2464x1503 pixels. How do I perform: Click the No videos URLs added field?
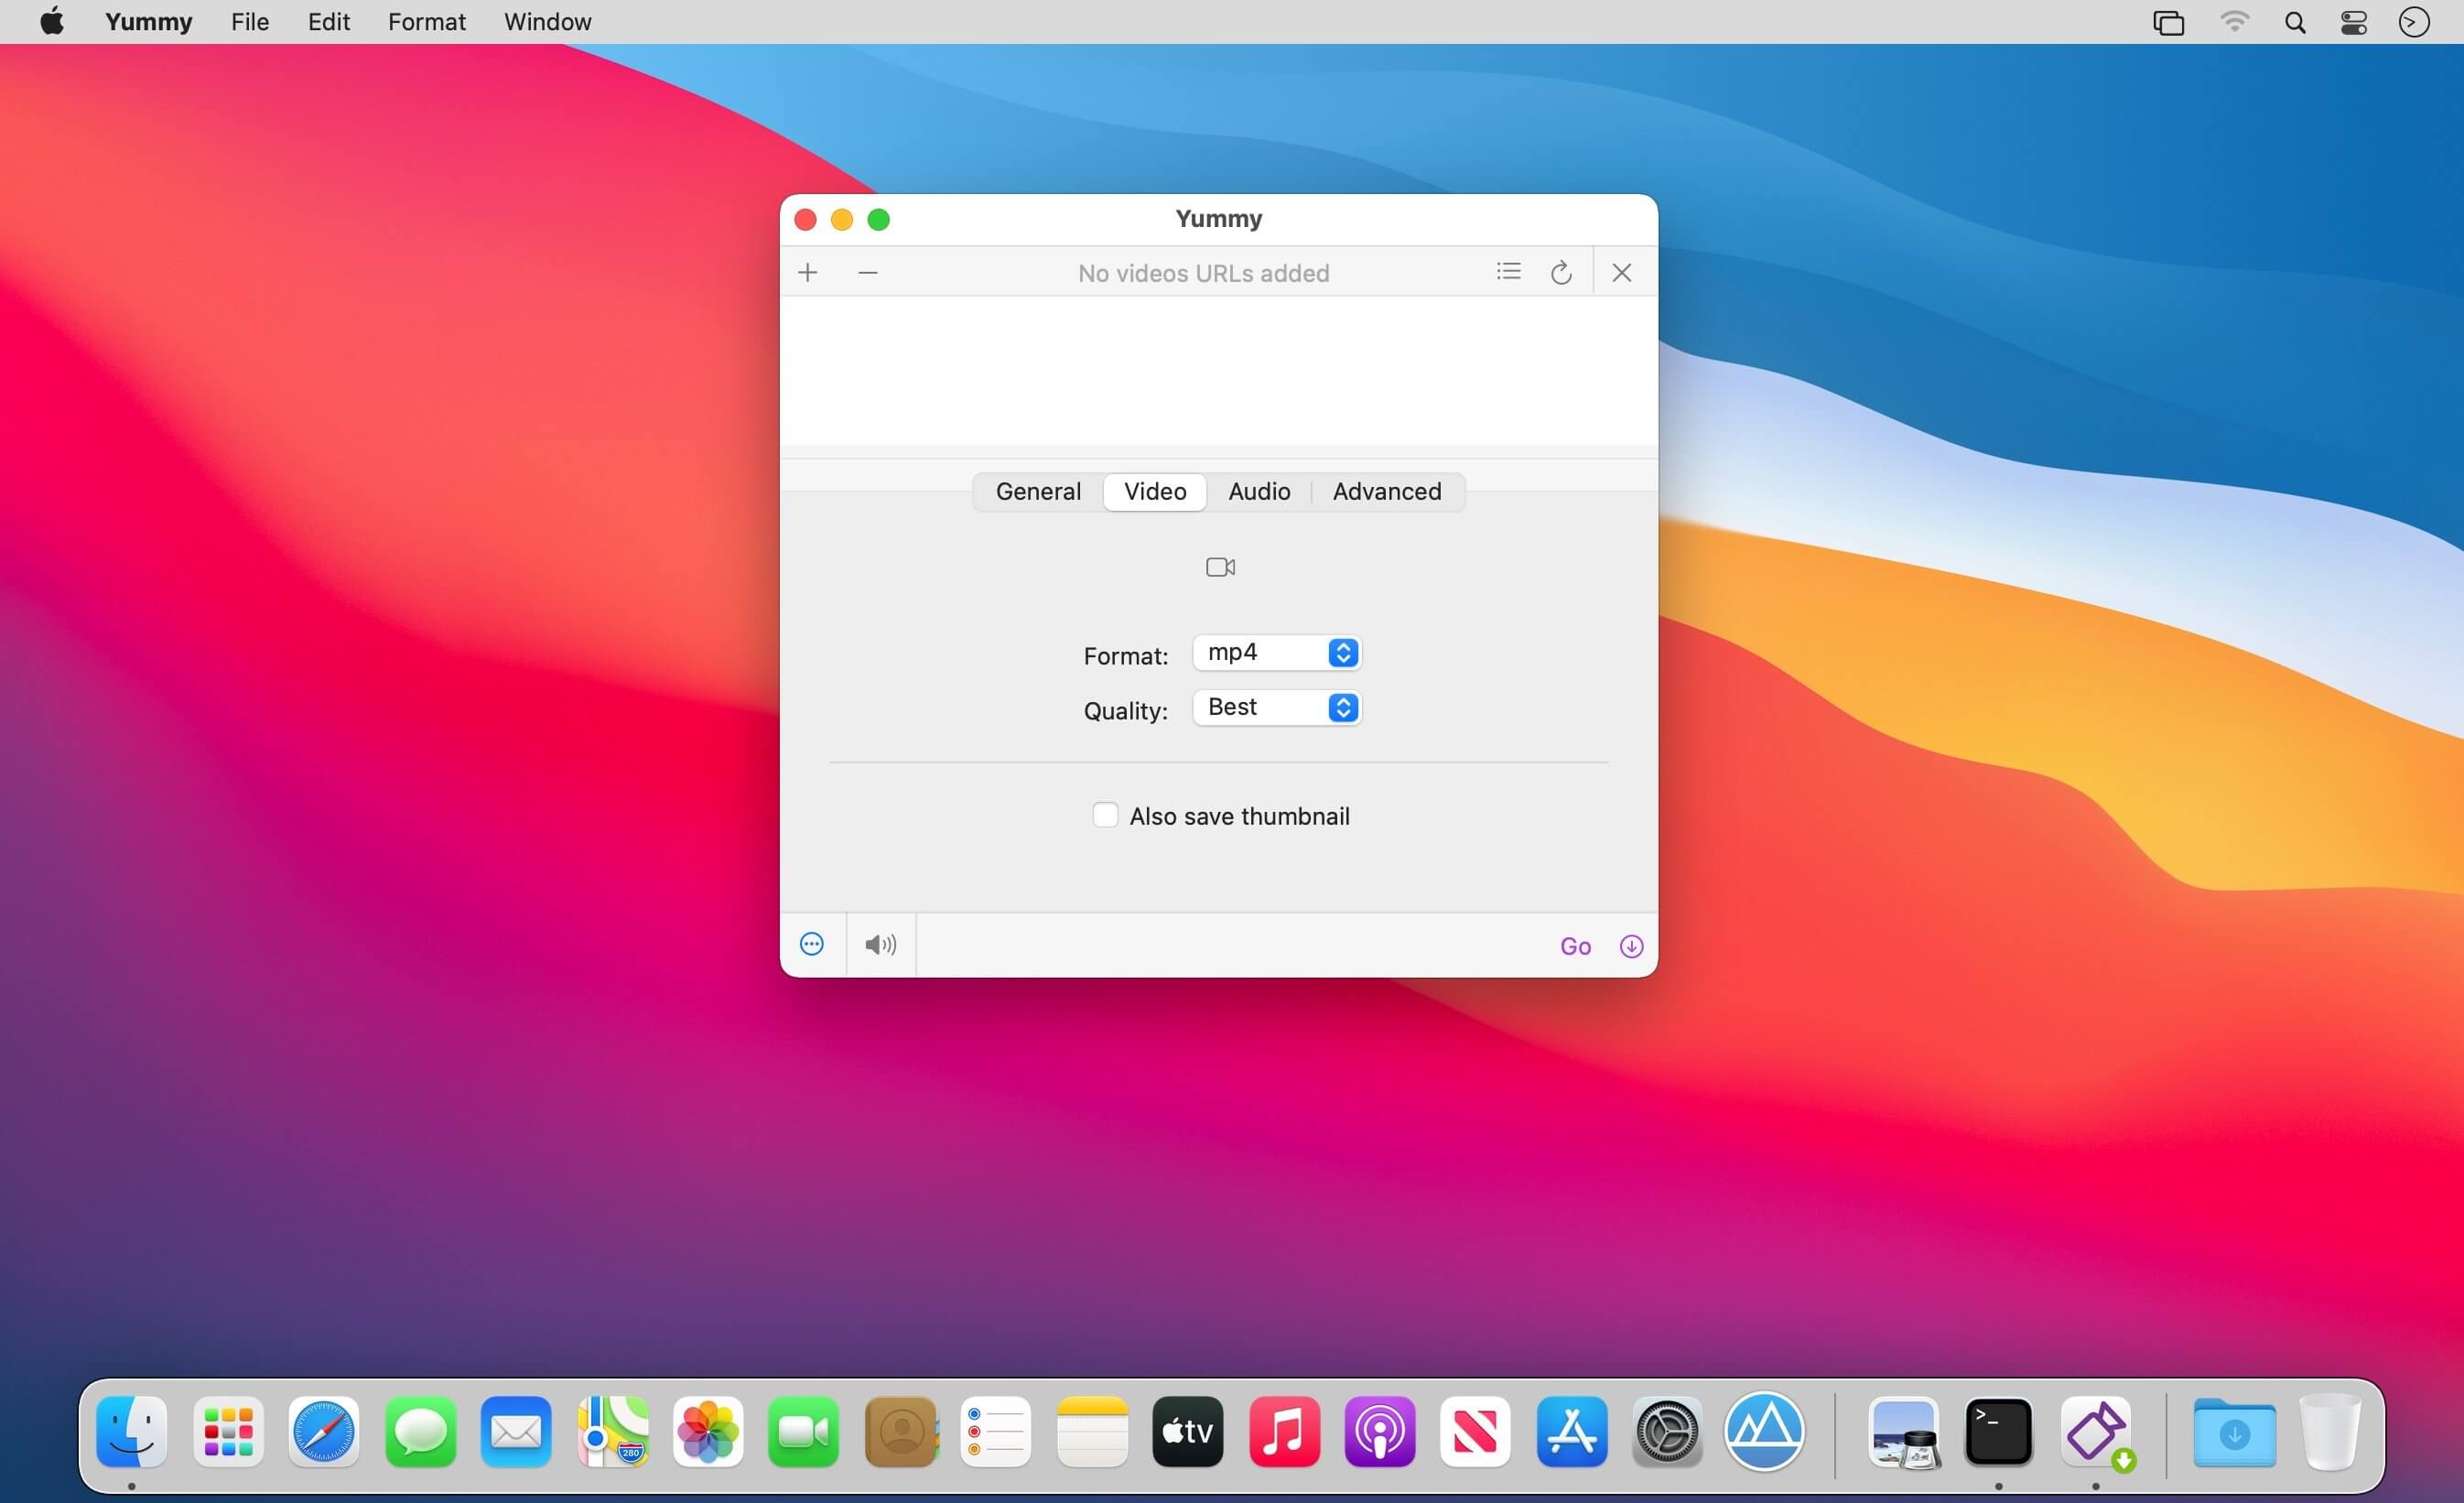coord(1203,273)
